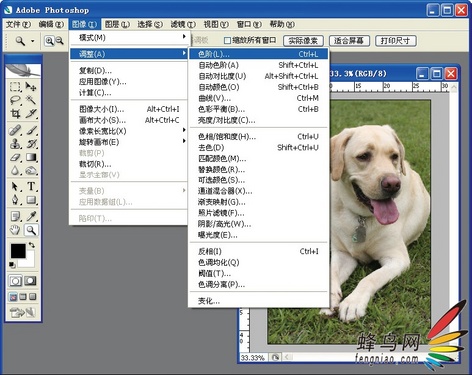The image size is (472, 375).
Task: Select the Magic Wand tool
Action: 31,100
